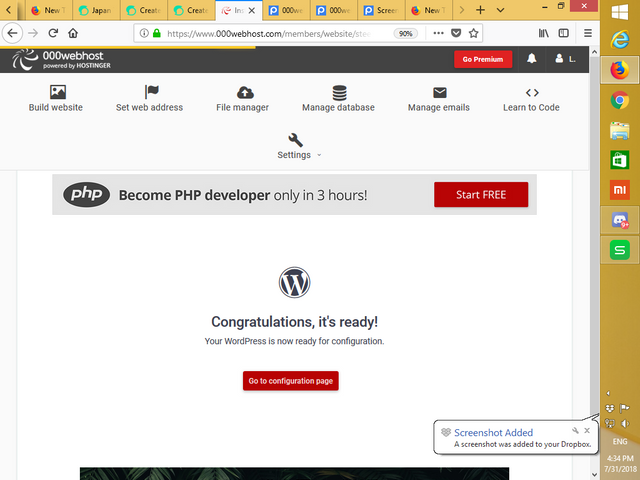The height and width of the screenshot is (480, 640).
Task: List all tabs dropdown arrow
Action: tap(500, 10)
